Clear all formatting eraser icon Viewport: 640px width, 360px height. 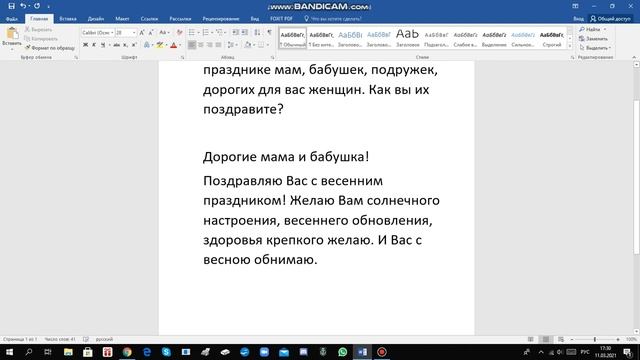click(179, 32)
